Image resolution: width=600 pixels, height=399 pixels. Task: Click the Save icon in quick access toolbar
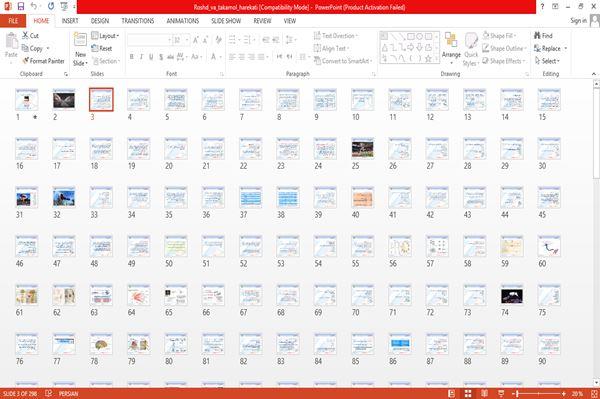pos(21,7)
